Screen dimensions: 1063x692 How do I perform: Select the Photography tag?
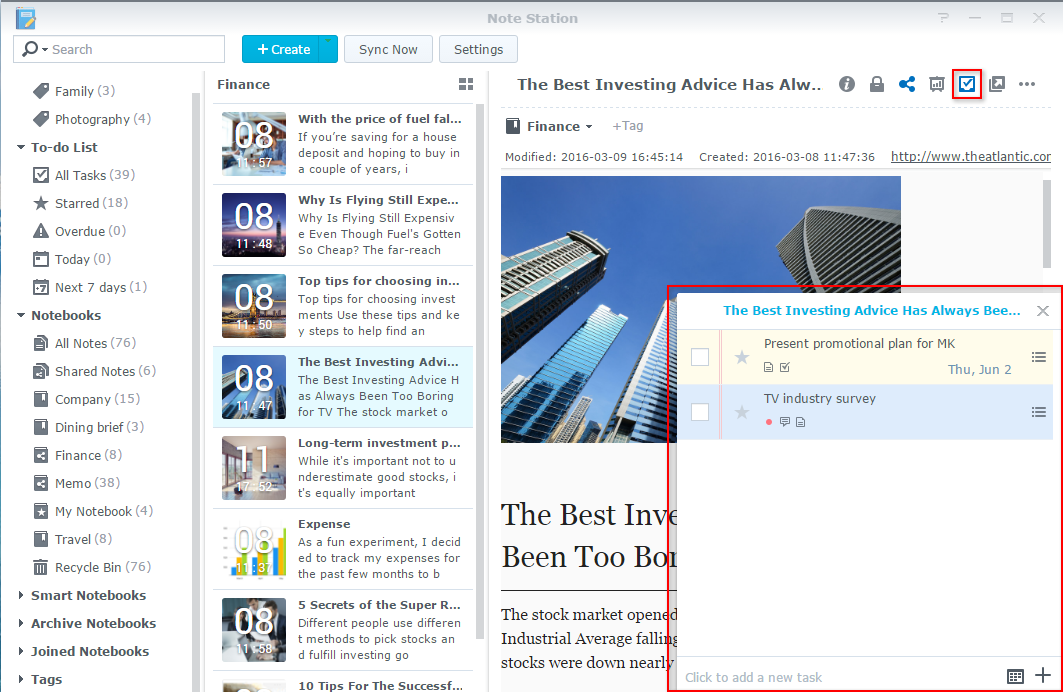pyautogui.click(x=92, y=119)
